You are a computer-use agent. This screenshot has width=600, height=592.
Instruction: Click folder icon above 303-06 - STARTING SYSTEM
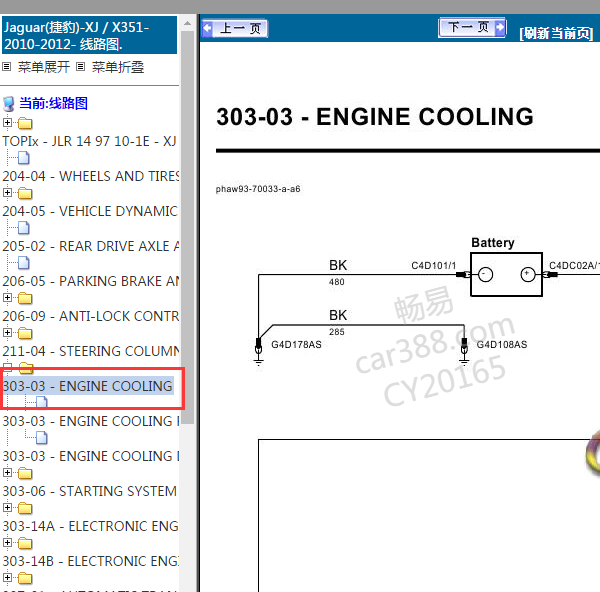[25, 473]
